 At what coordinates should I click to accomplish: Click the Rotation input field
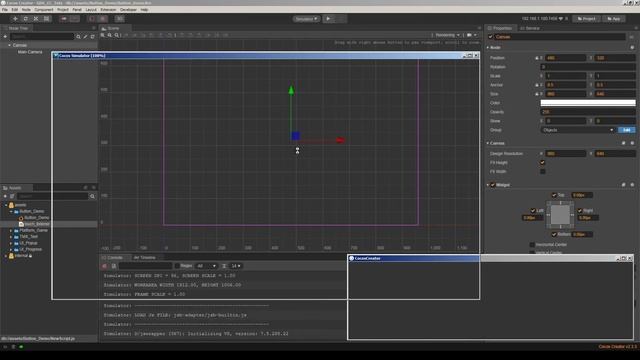click(588, 67)
